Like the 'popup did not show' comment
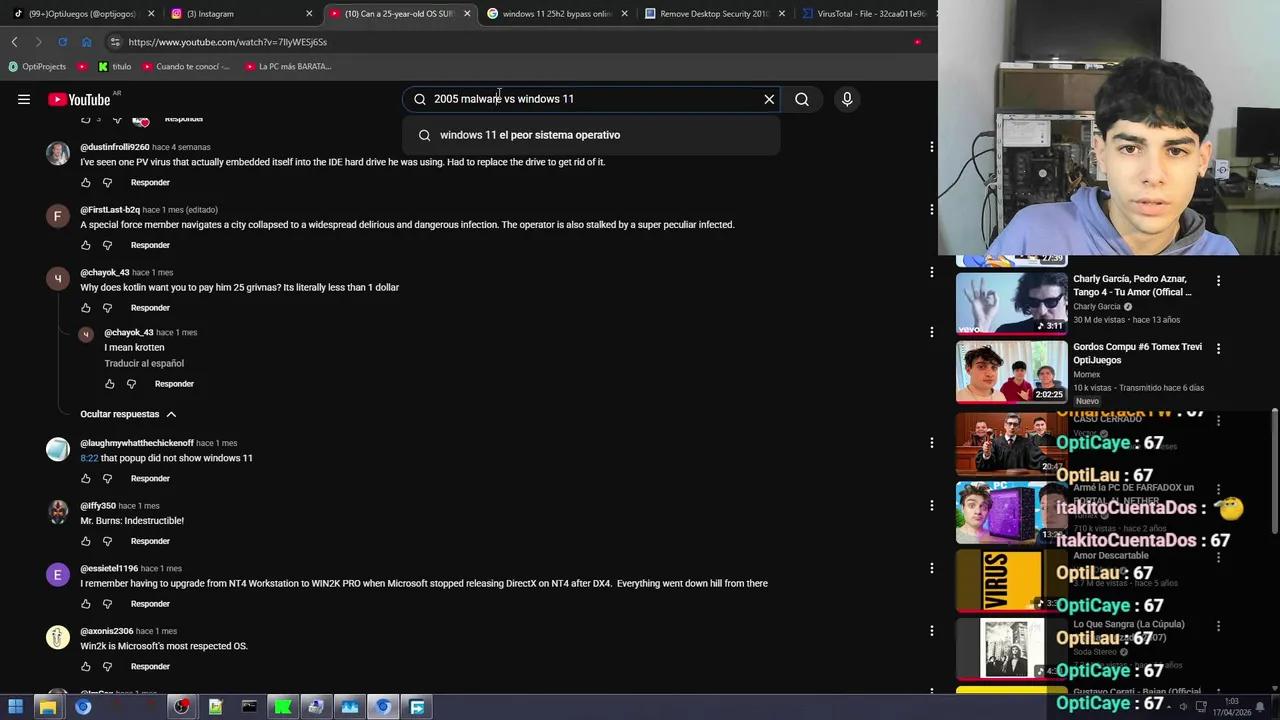Image resolution: width=1280 pixels, height=720 pixels. pos(86,479)
